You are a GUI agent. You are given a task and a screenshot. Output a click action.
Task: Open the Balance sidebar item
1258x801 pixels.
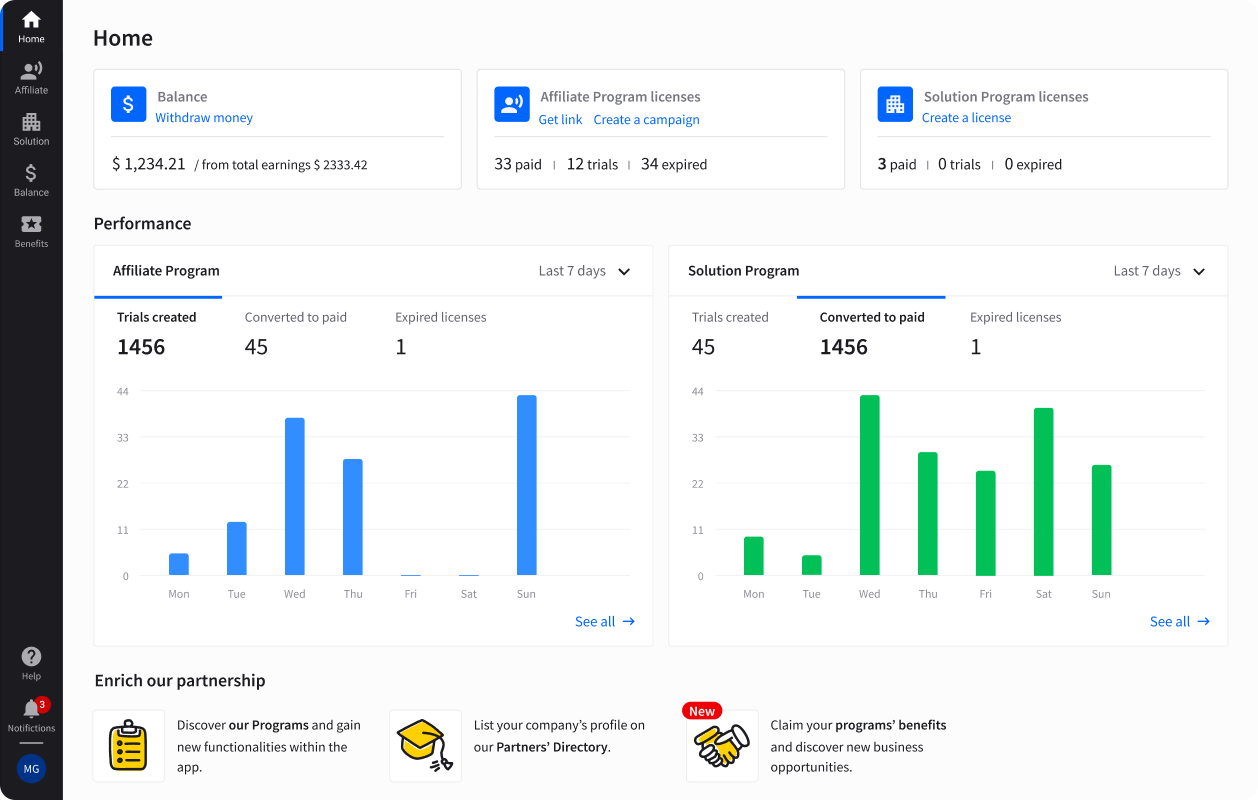coord(31,179)
